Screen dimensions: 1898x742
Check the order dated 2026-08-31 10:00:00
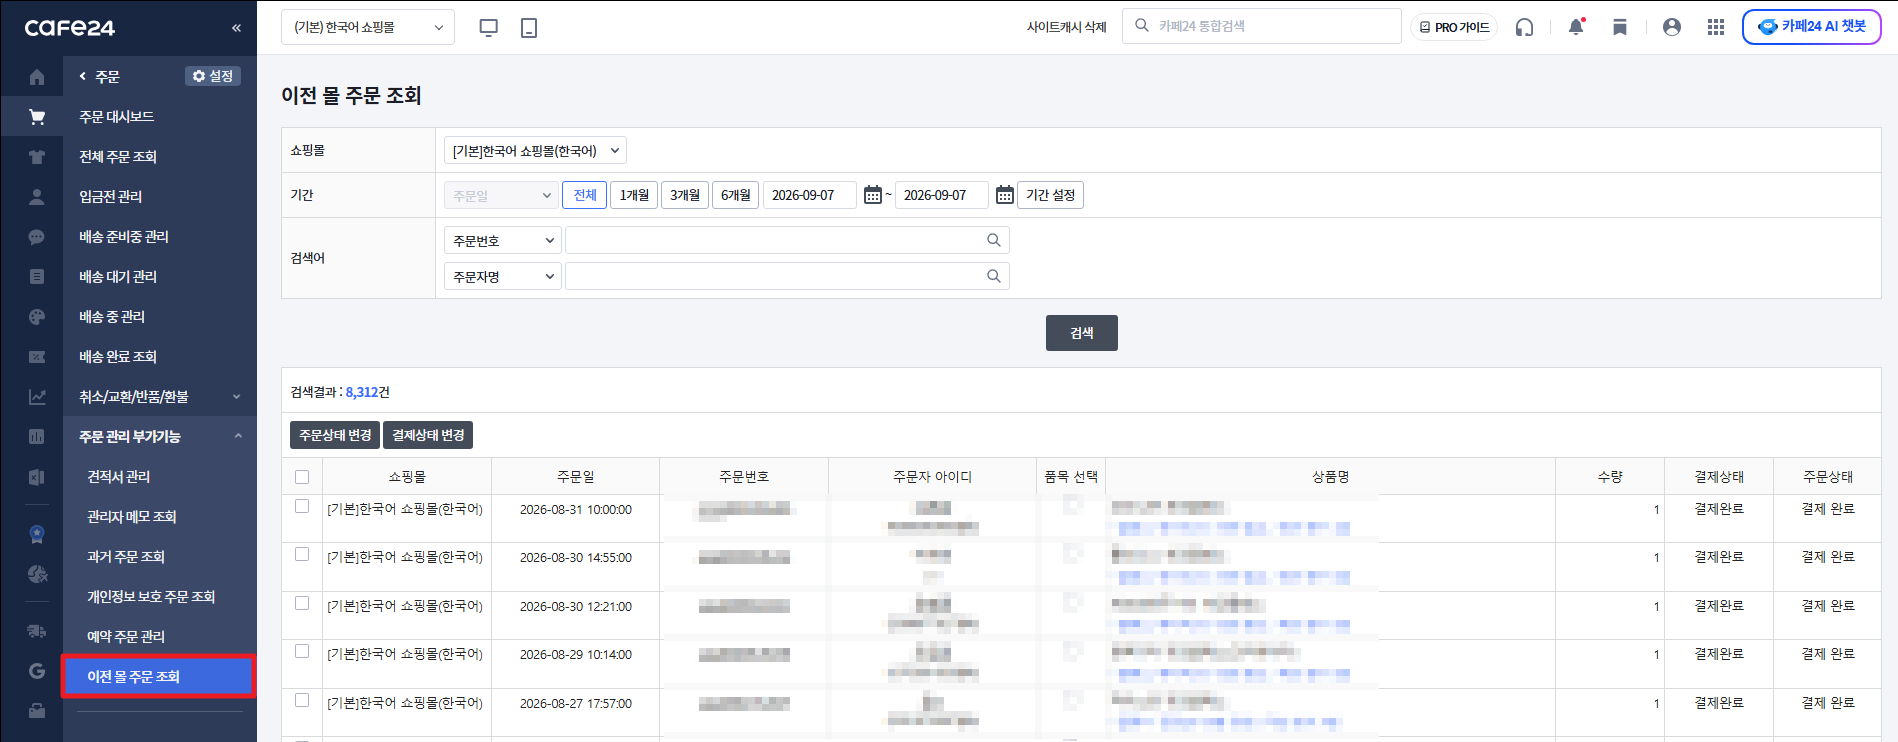[302, 506]
